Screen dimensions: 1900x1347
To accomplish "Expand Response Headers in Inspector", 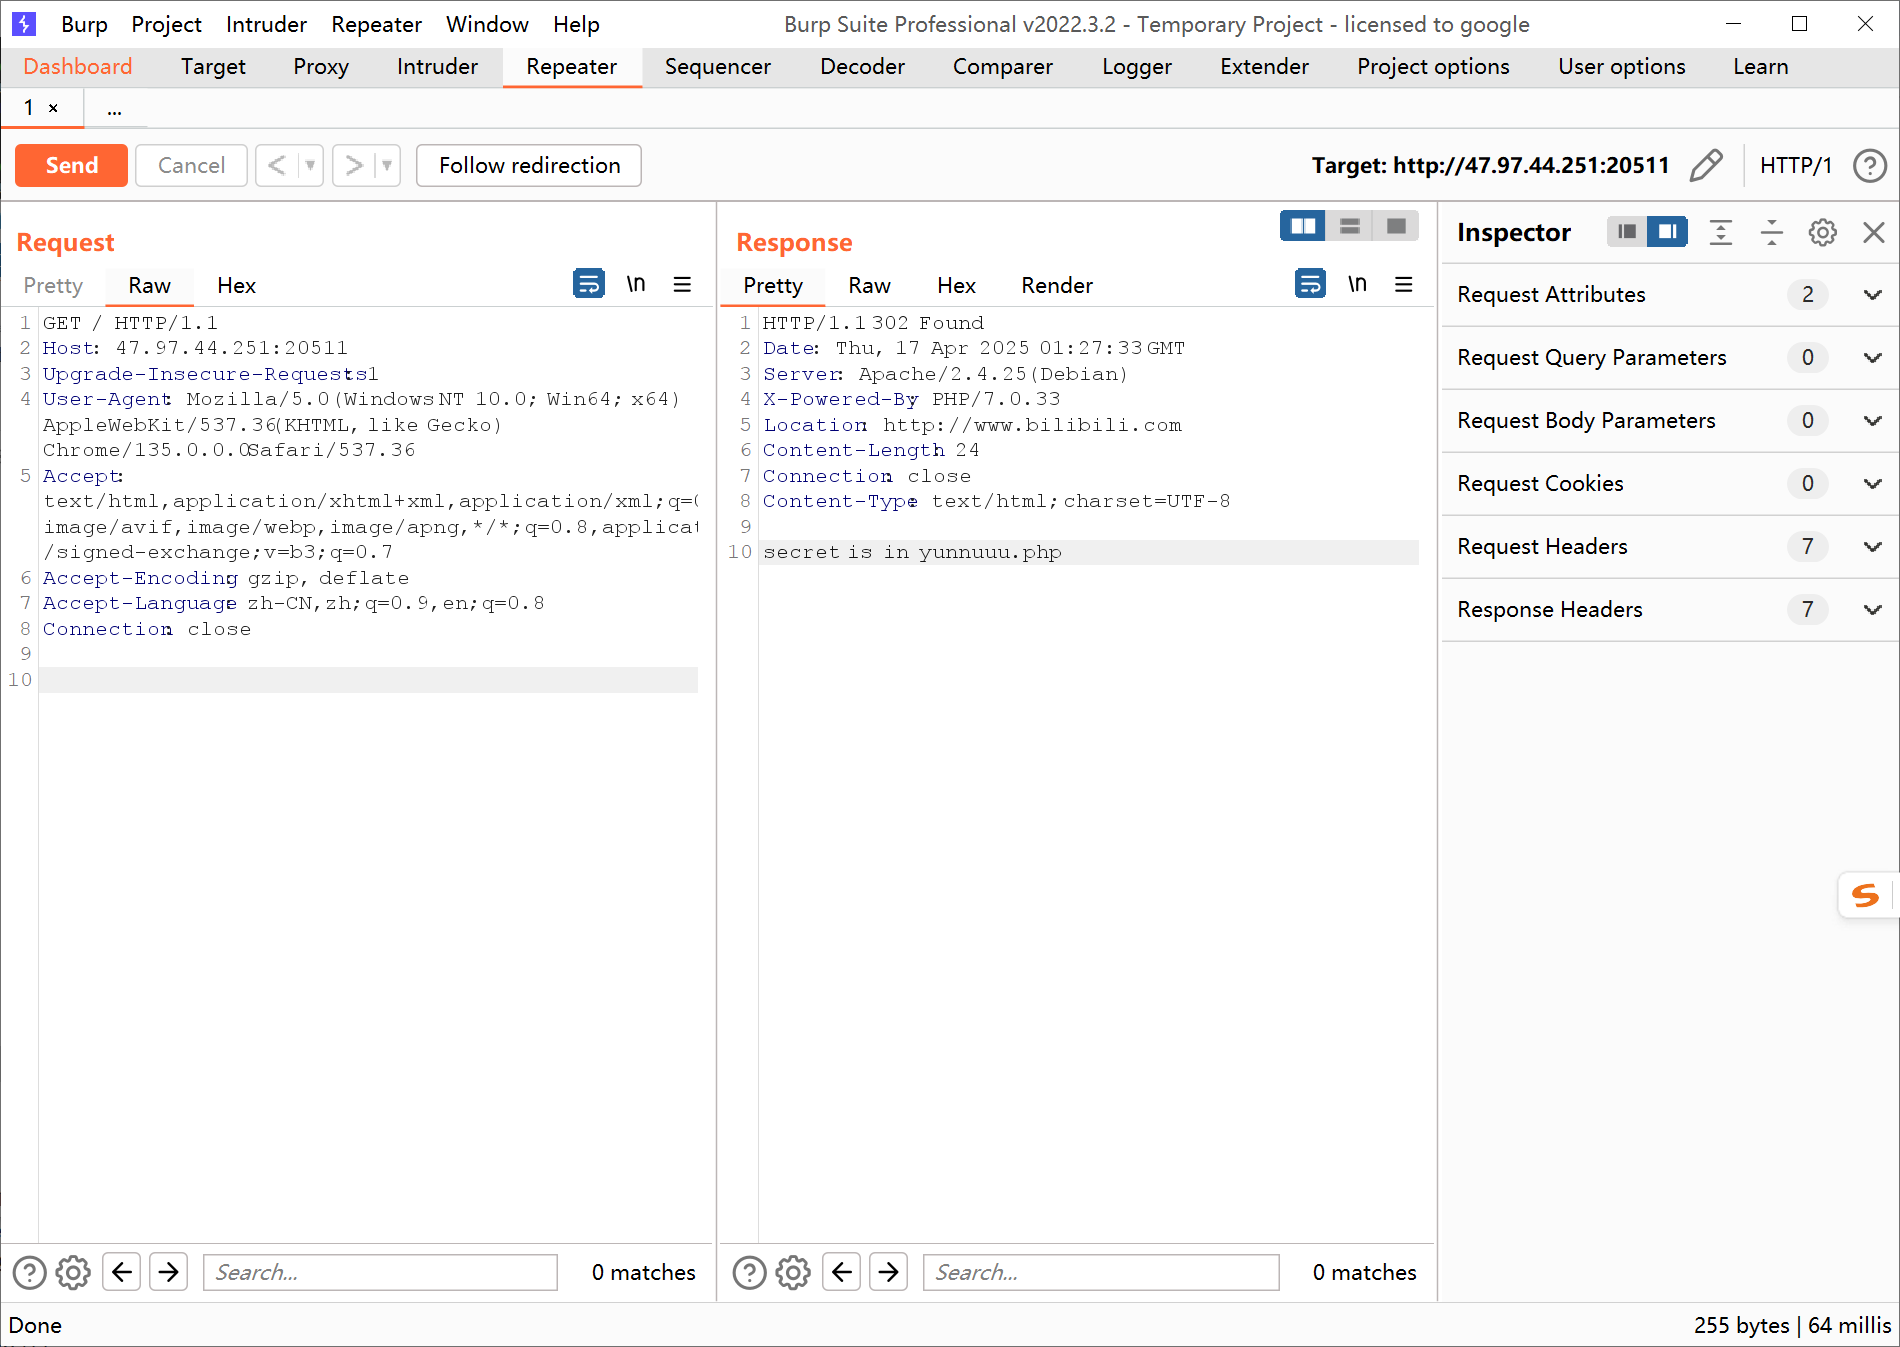I will point(1872,610).
